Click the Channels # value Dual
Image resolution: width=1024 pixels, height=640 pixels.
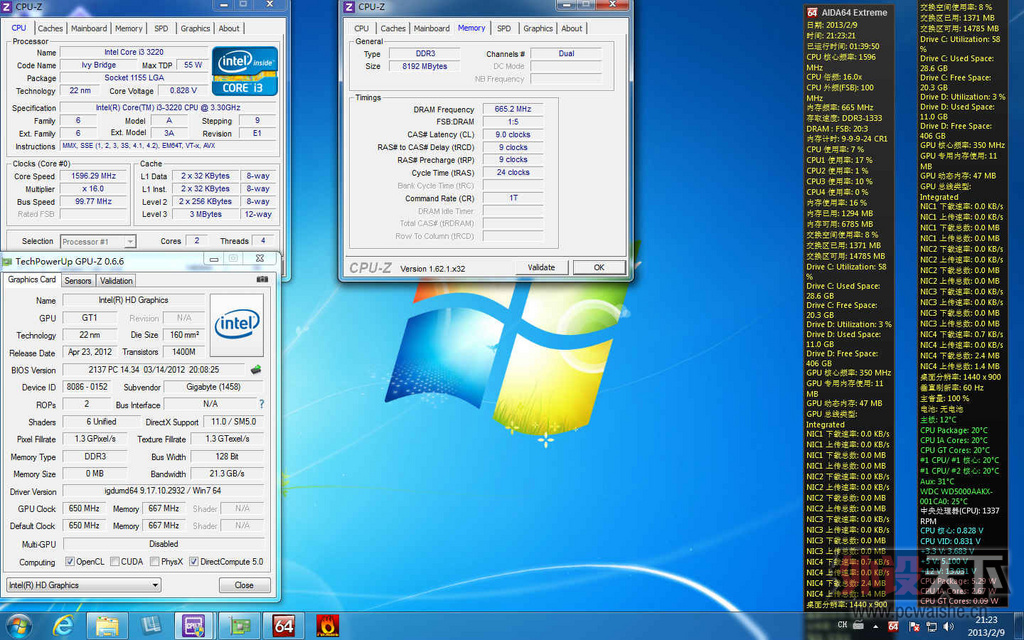click(566, 54)
